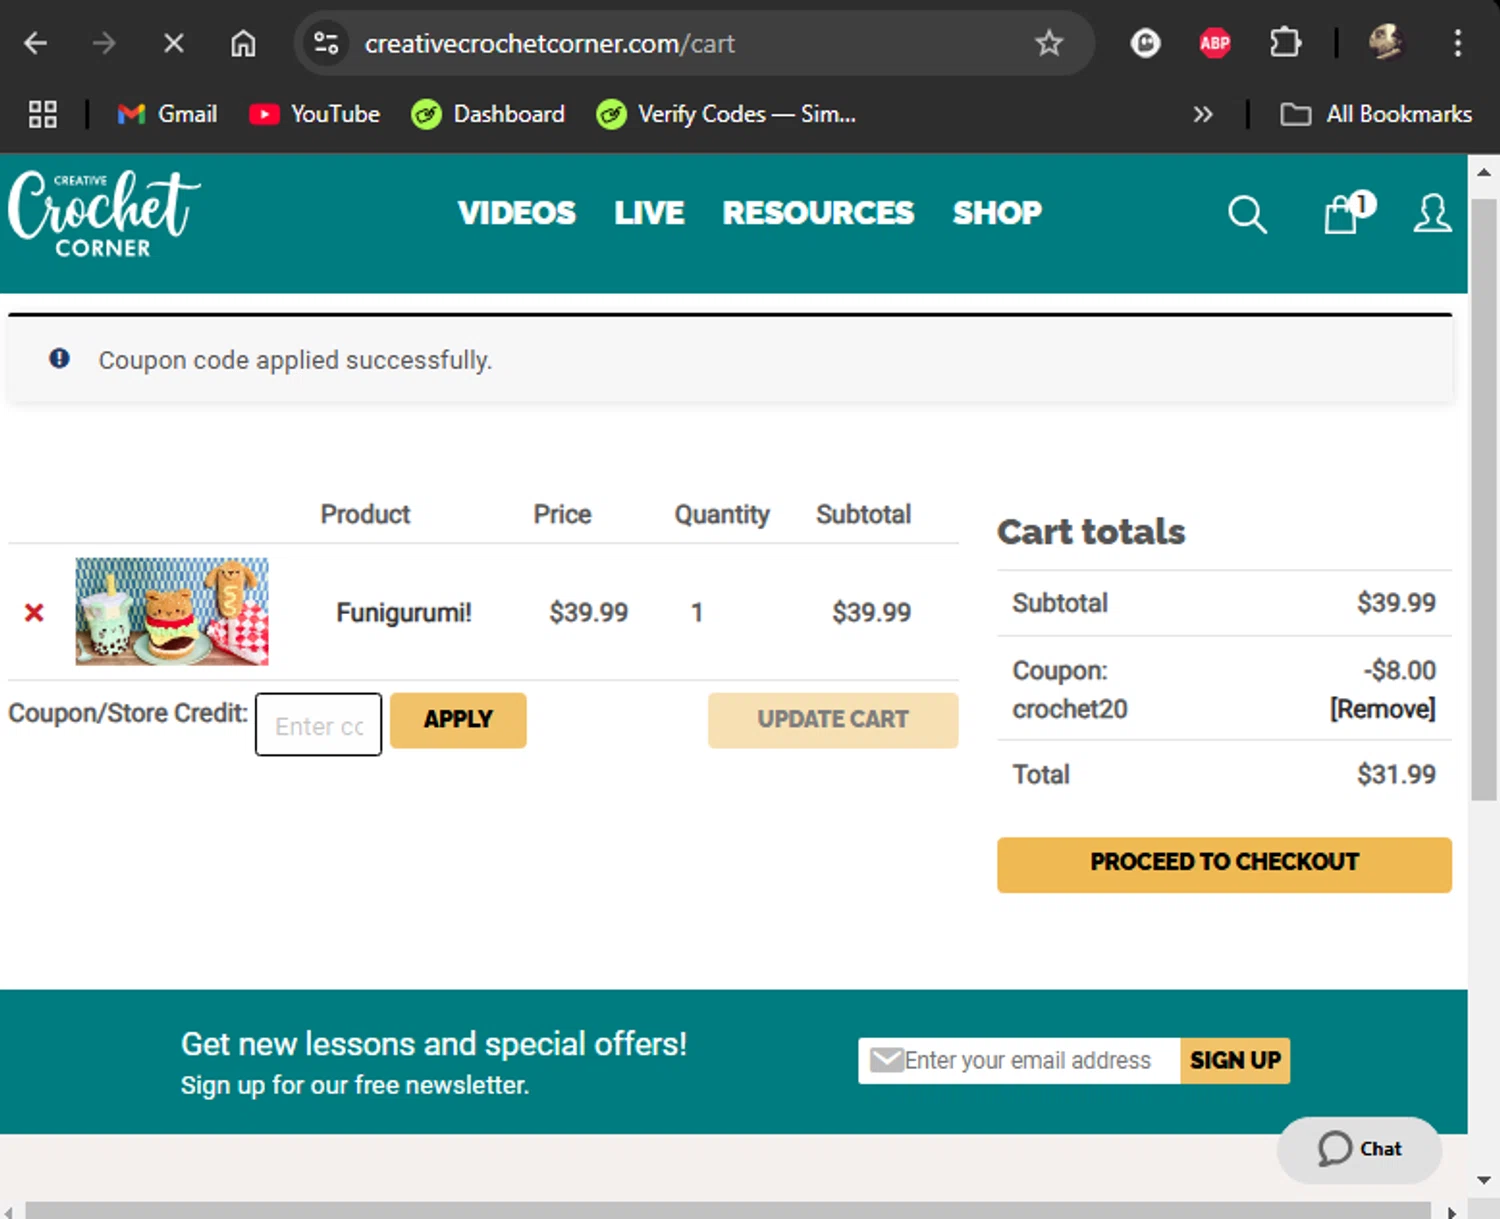Click PROCEED TO CHECKOUT
This screenshot has width=1500, height=1219.
tap(1224, 864)
